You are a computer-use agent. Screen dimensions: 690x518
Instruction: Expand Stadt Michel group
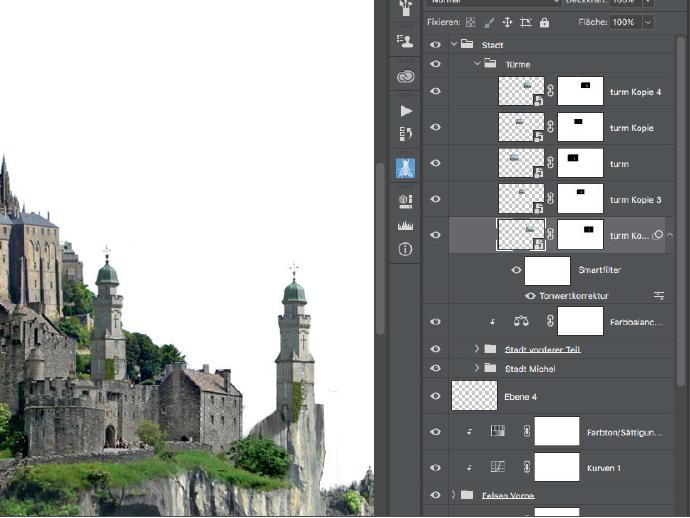click(x=477, y=367)
